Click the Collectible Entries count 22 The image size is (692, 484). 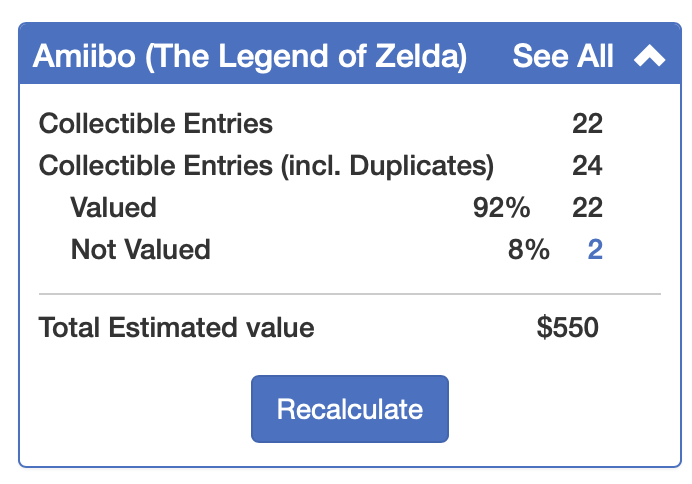[x=587, y=124]
